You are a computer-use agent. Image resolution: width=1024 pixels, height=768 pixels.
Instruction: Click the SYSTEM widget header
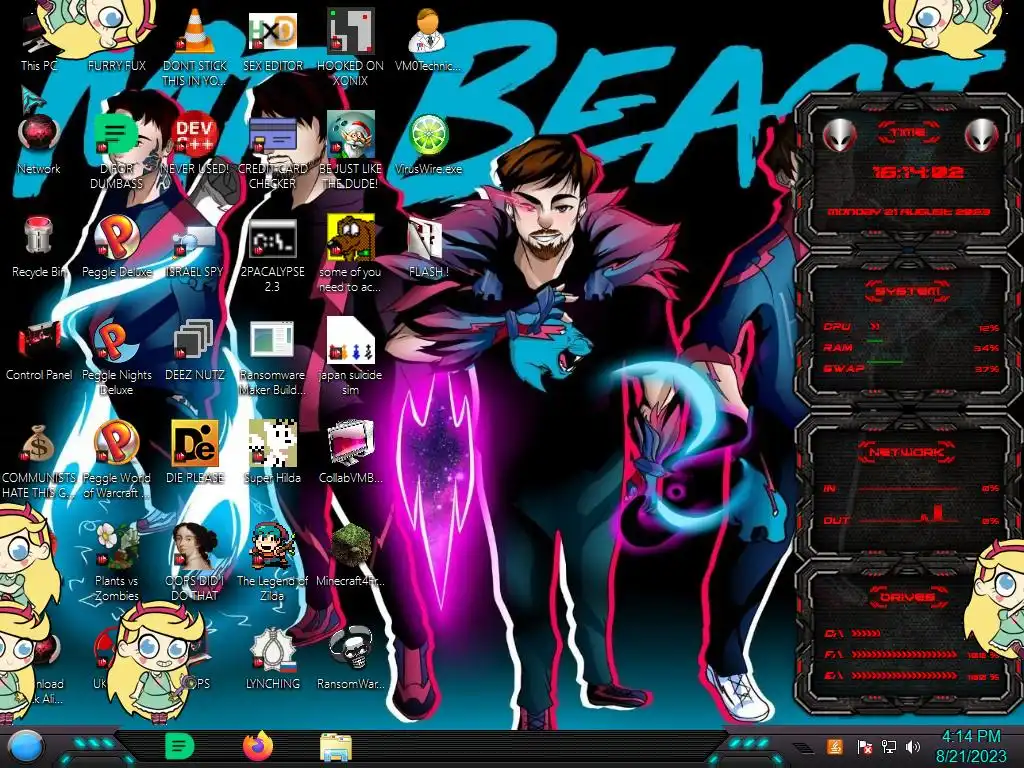(908, 291)
